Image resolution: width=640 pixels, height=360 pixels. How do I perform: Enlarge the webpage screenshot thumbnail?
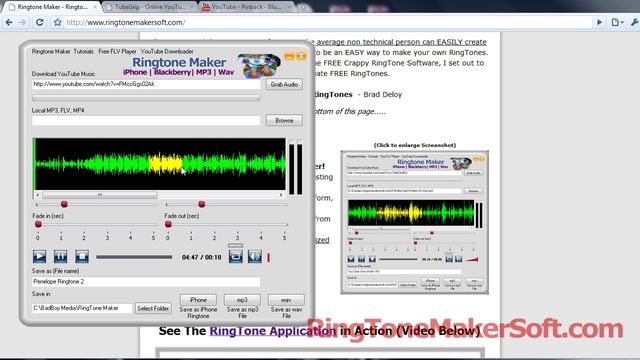415,222
